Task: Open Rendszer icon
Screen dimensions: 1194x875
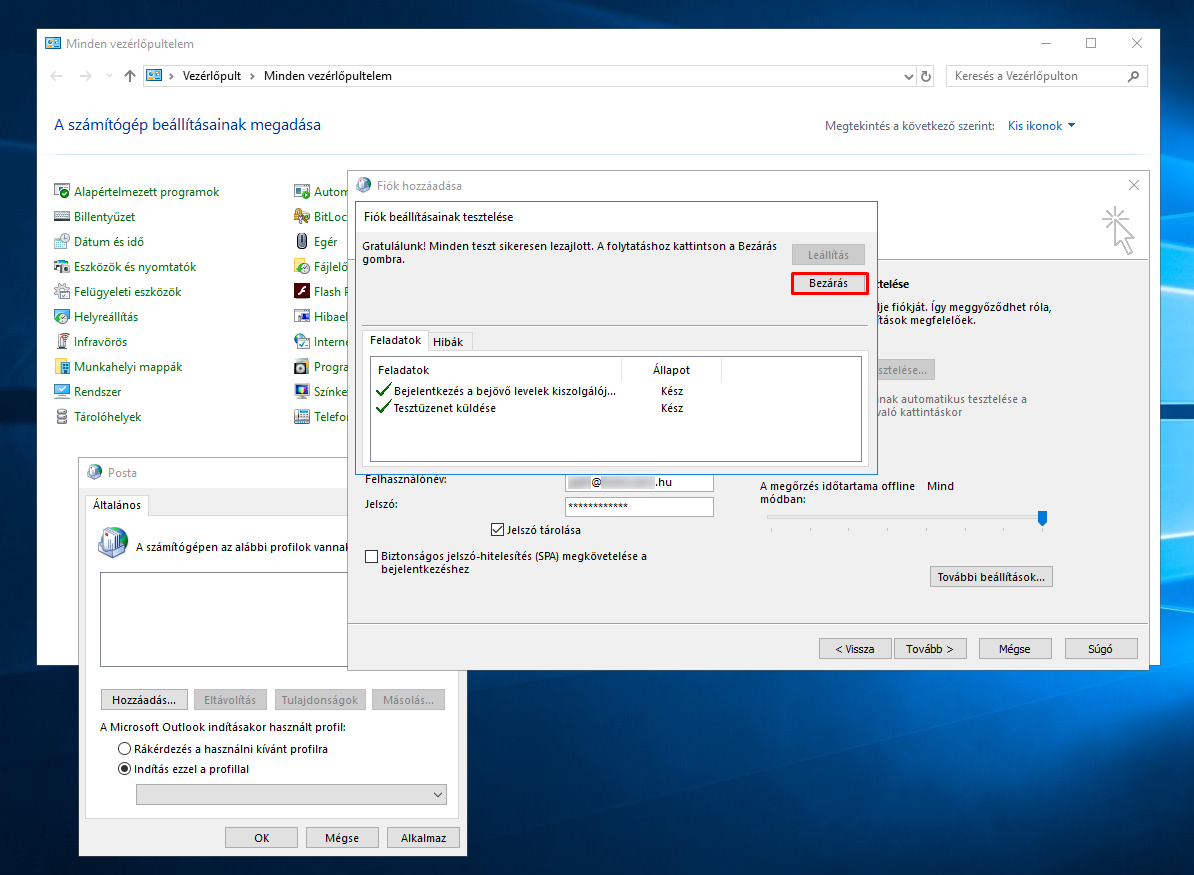Action: click(62, 391)
